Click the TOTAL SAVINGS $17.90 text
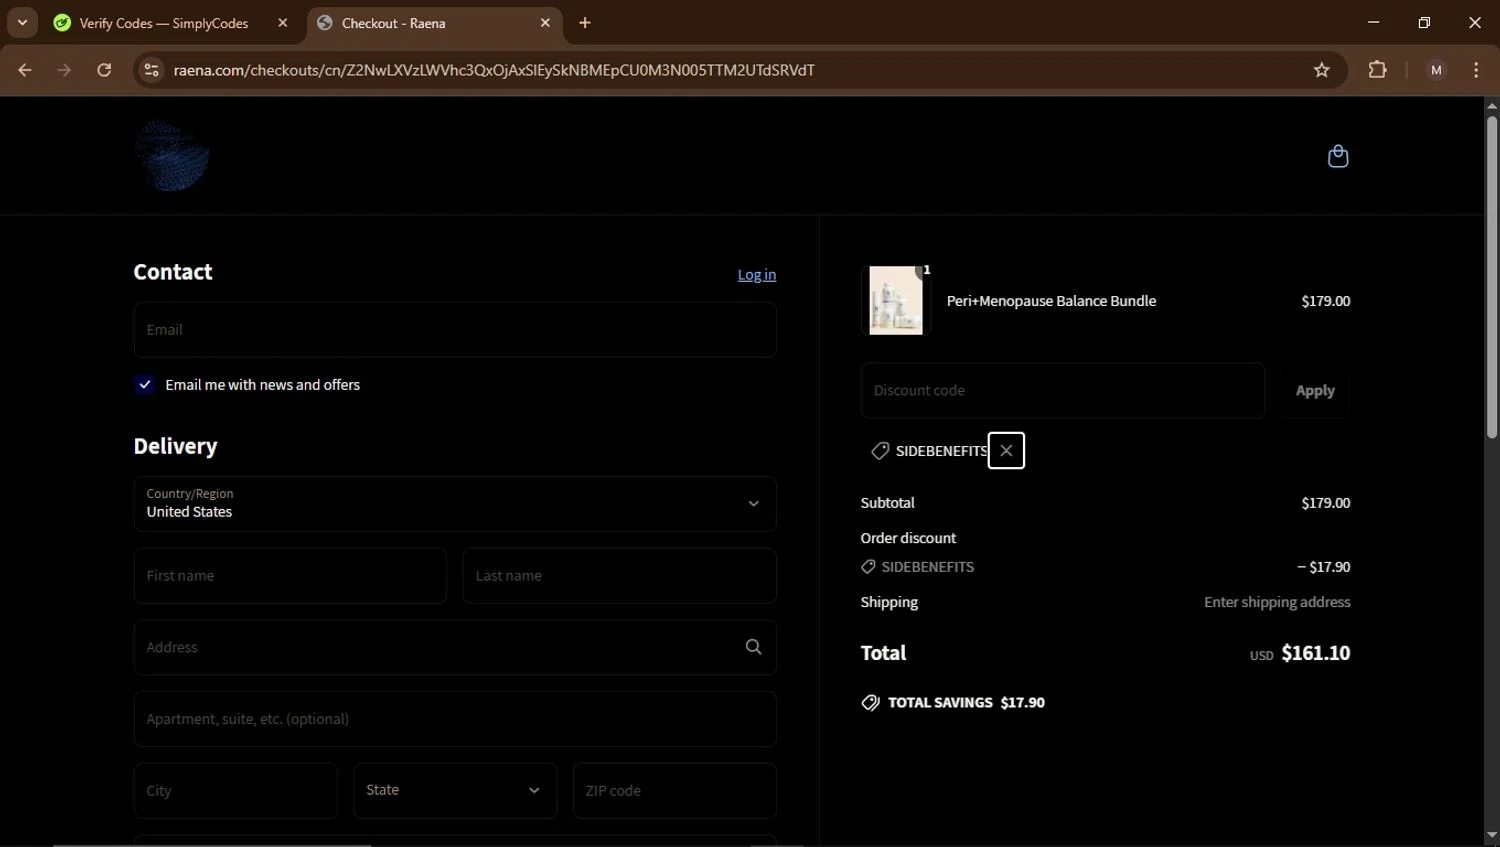This screenshot has width=1500, height=847. click(966, 703)
